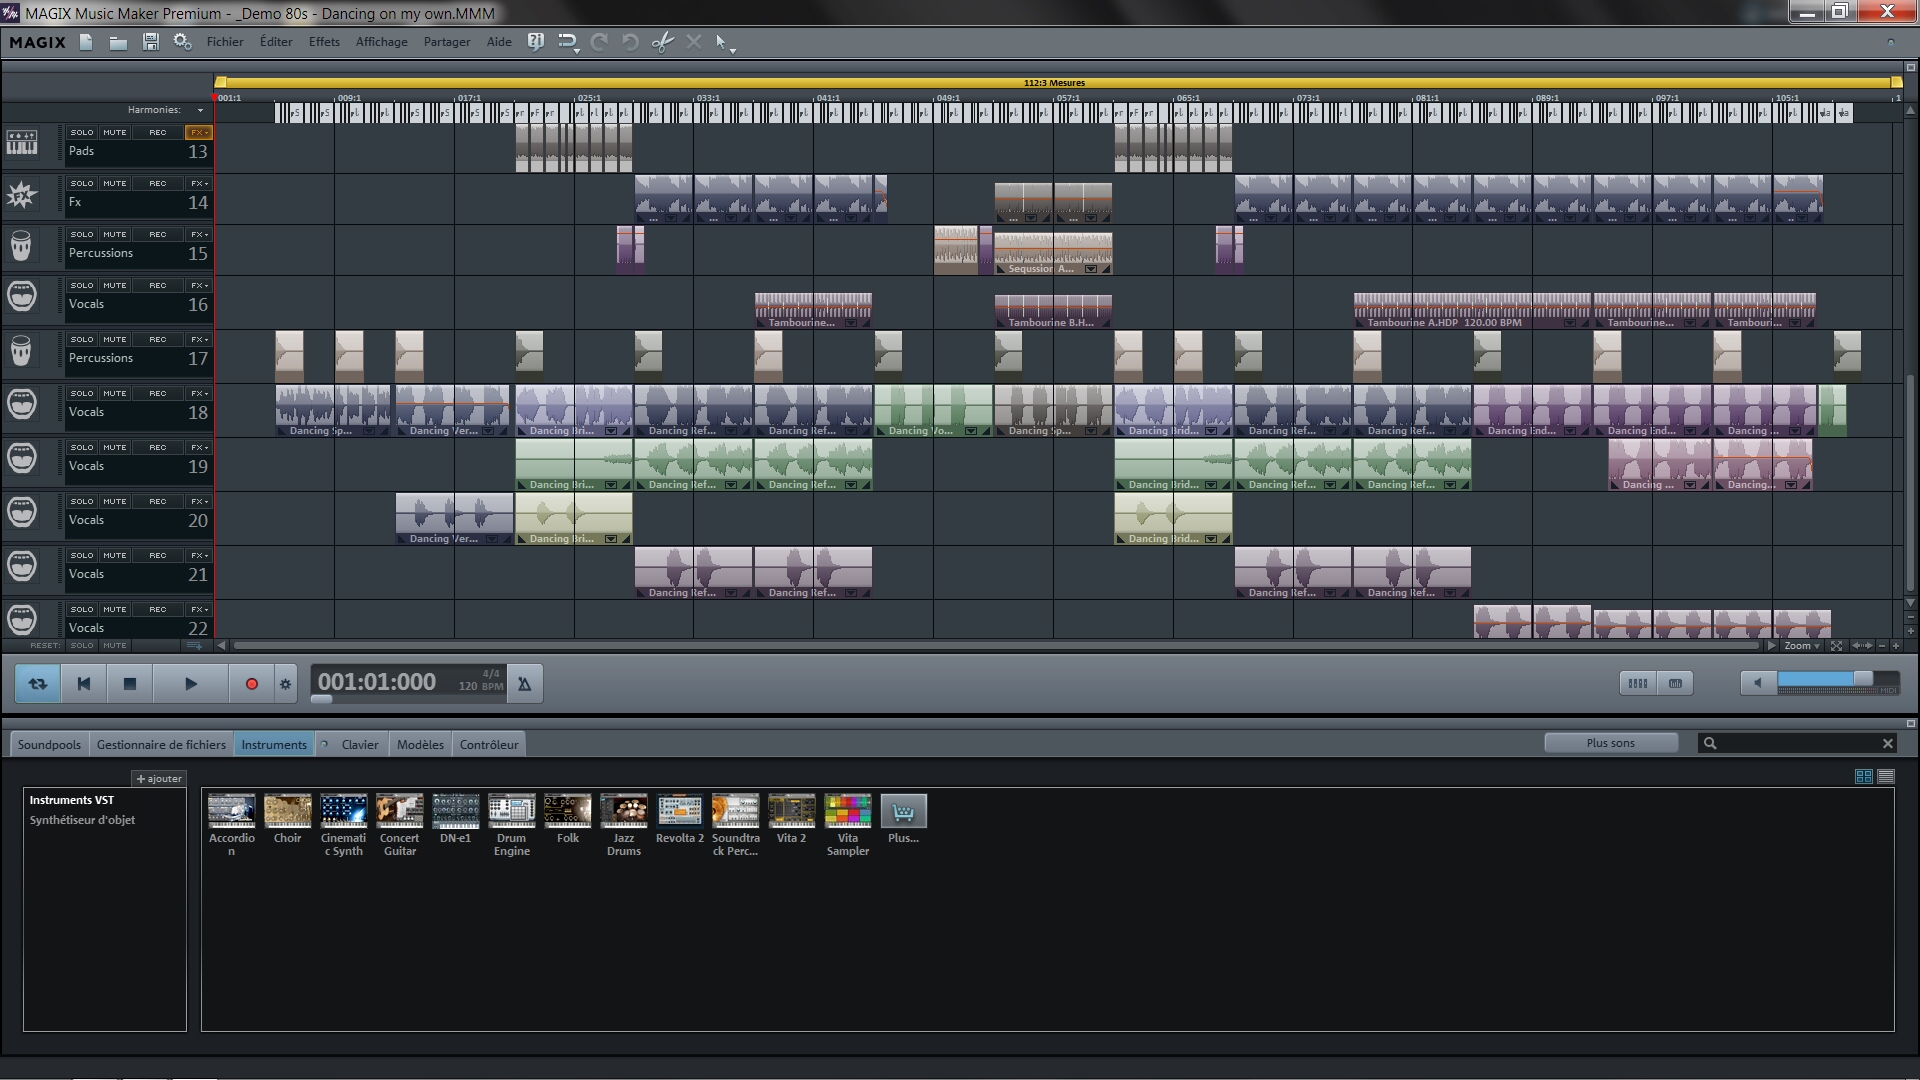Select the Jazz Drums instrument
The width and height of the screenshot is (1920, 1080).
(623, 812)
